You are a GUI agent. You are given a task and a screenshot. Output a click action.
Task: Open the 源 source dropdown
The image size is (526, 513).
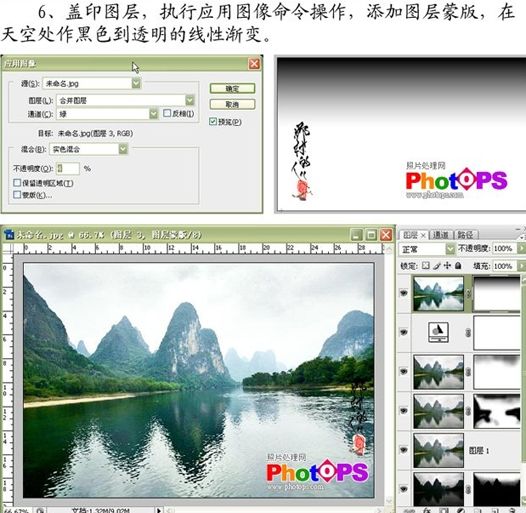(136, 83)
